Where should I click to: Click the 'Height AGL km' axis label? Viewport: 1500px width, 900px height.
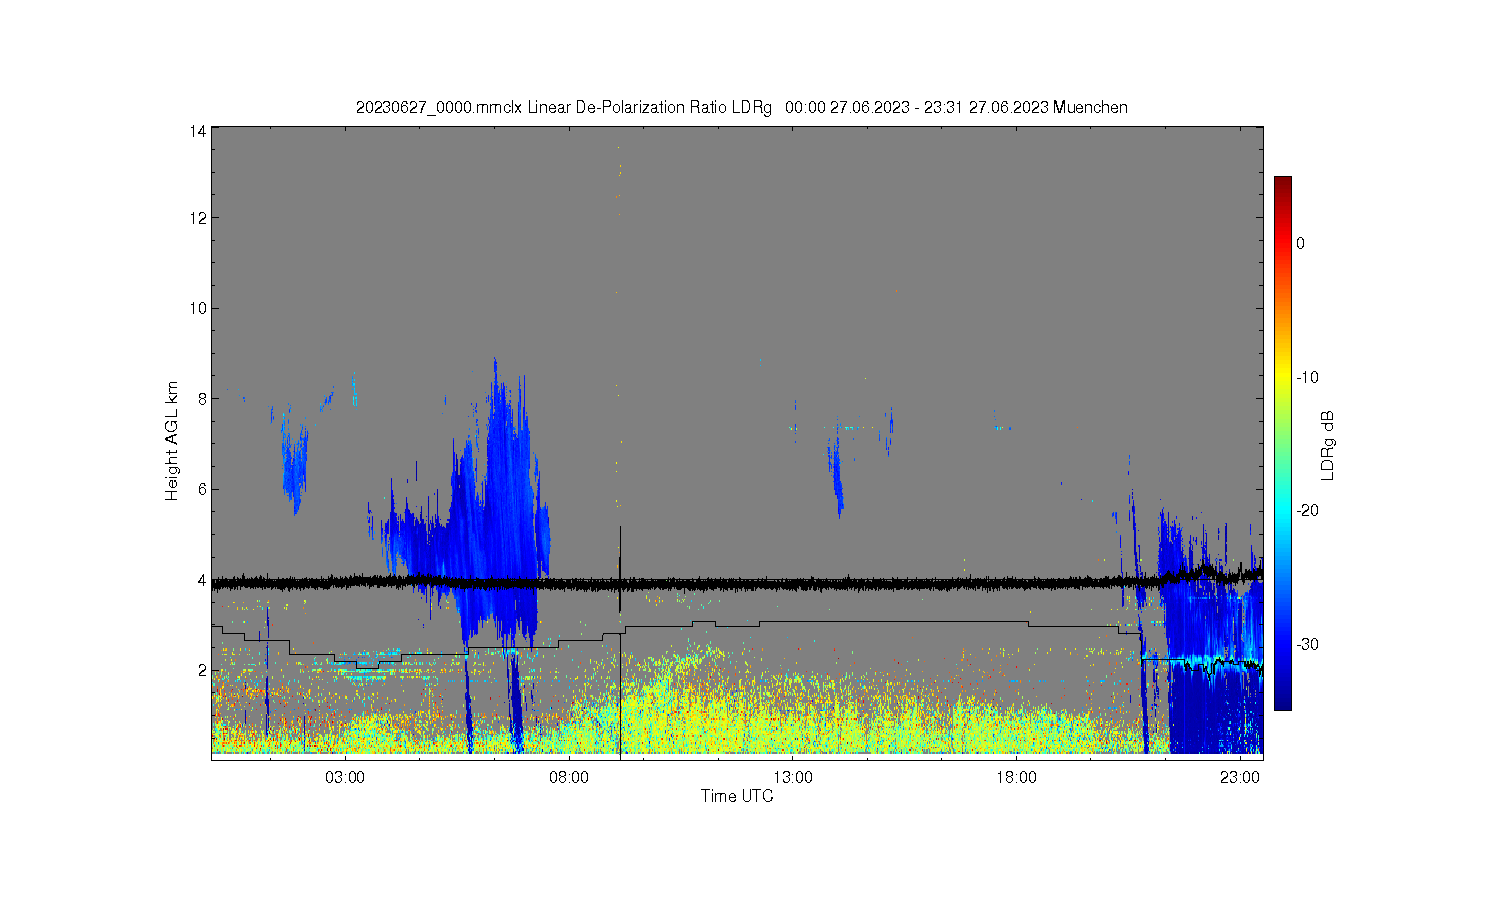click(x=172, y=441)
